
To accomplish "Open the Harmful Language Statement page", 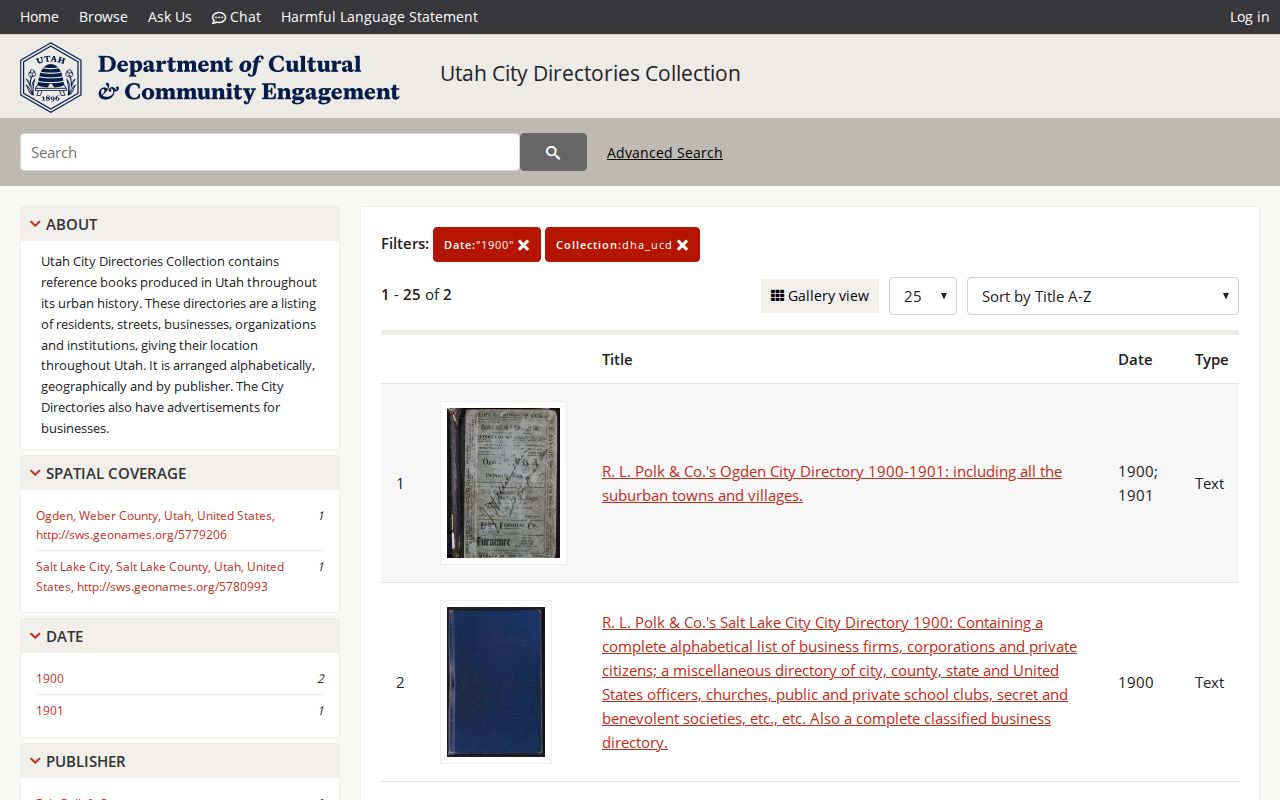I will click(x=379, y=17).
